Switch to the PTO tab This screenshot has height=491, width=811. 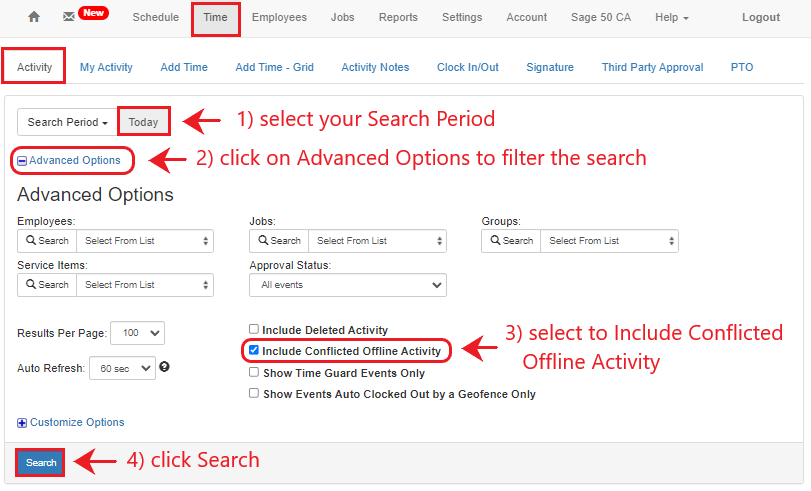click(742, 67)
